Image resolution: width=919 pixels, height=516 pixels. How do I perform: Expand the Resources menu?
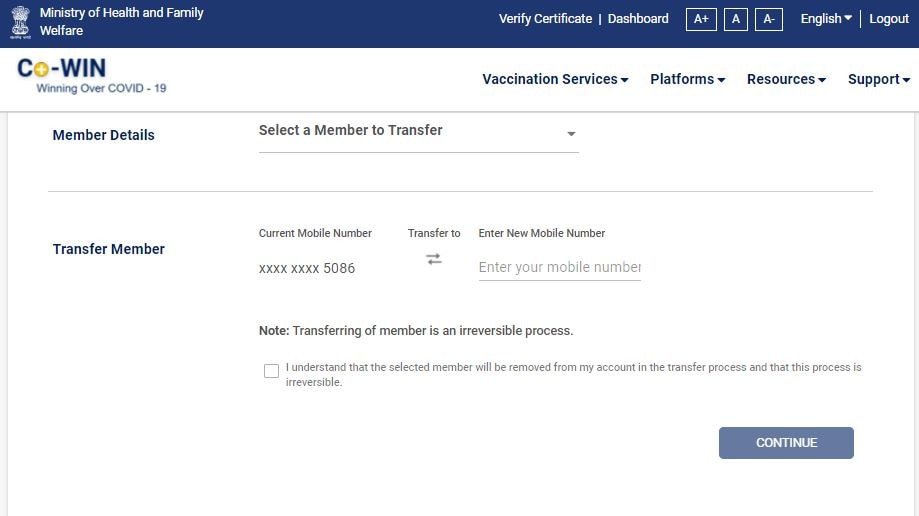(x=786, y=79)
